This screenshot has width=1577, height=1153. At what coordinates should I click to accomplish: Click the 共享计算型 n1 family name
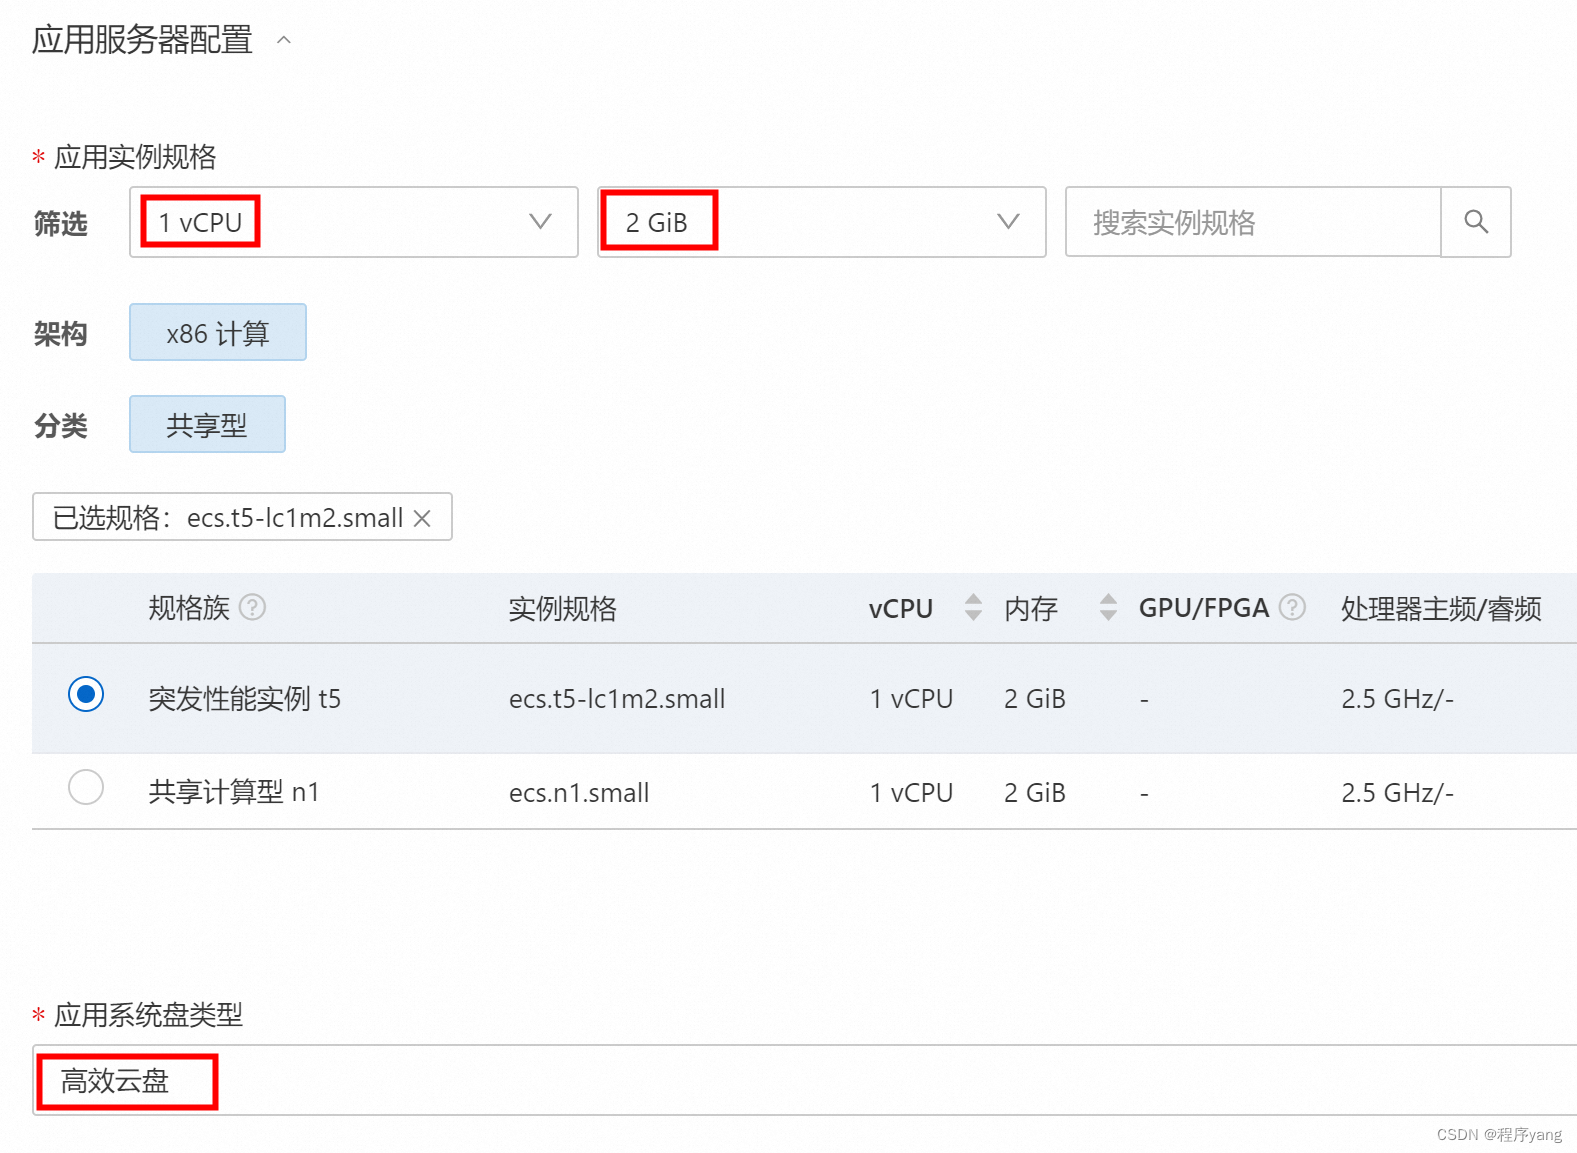[234, 793]
